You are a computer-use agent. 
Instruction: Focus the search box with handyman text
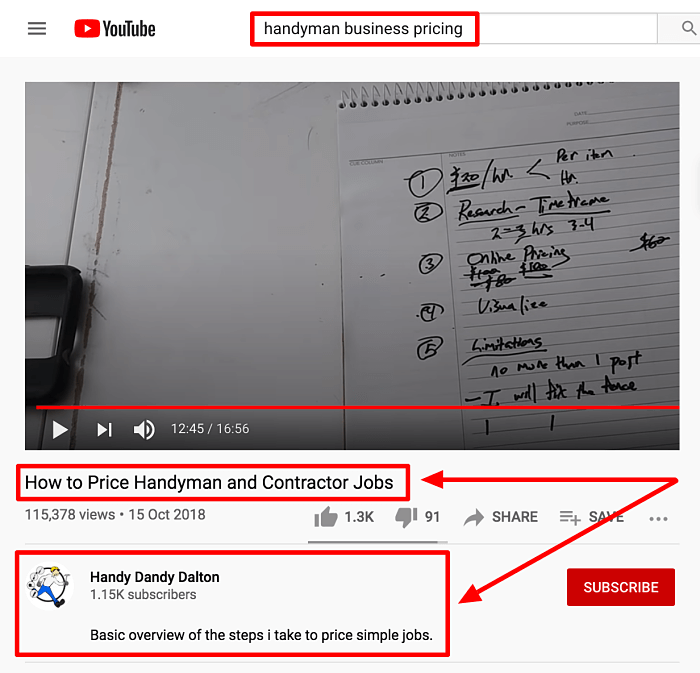coord(454,29)
